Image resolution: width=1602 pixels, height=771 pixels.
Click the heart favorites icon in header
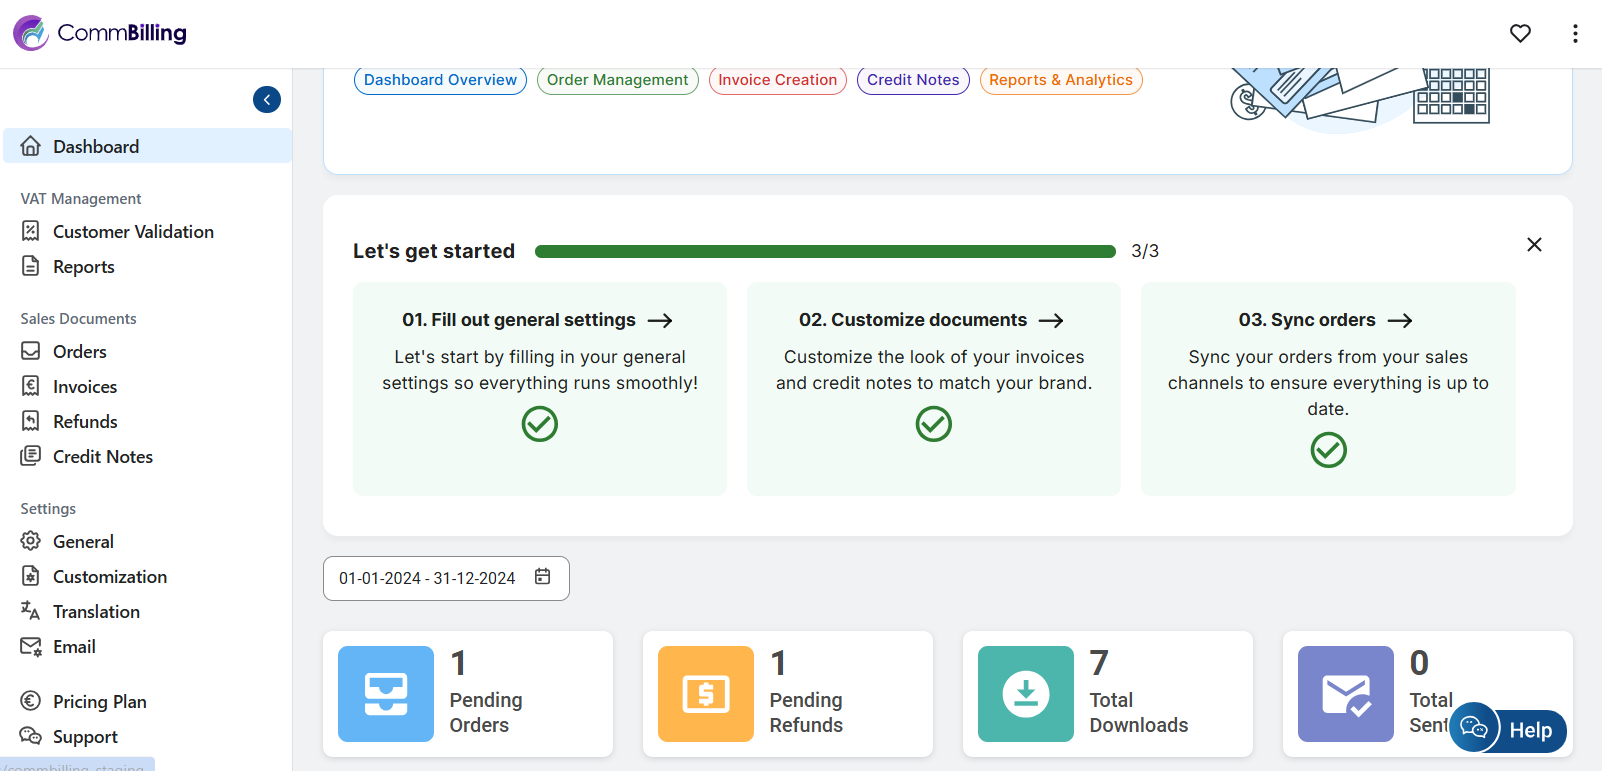(x=1520, y=34)
